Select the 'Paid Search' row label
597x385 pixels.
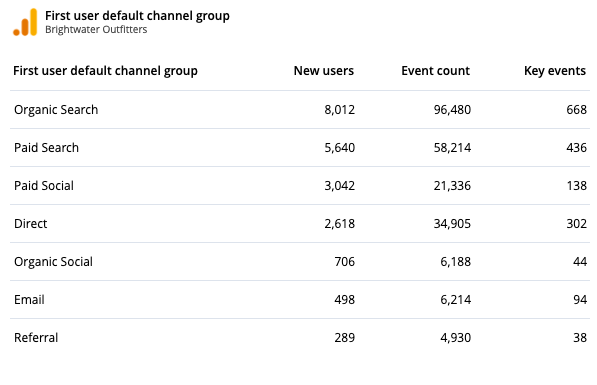pyautogui.click(x=46, y=148)
